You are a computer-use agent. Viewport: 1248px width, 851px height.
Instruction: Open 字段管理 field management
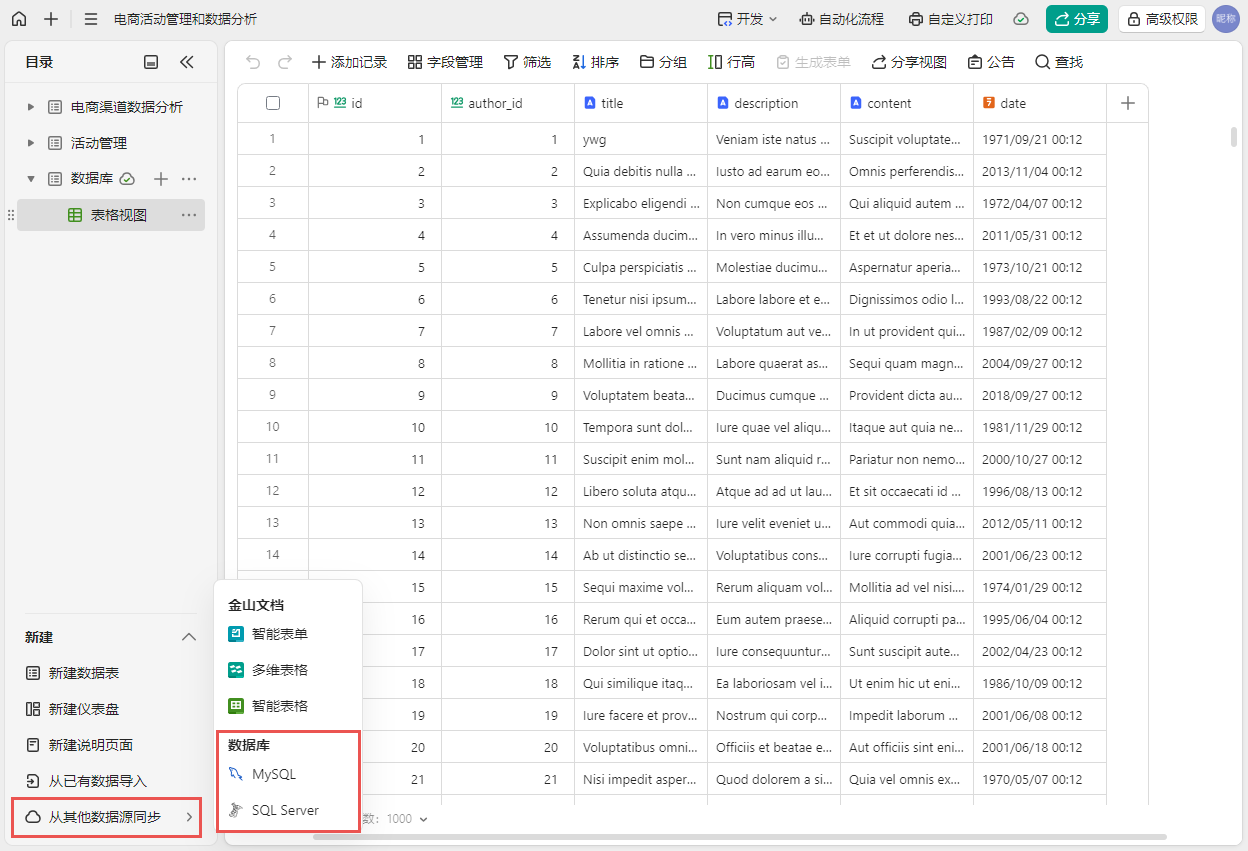(445, 62)
